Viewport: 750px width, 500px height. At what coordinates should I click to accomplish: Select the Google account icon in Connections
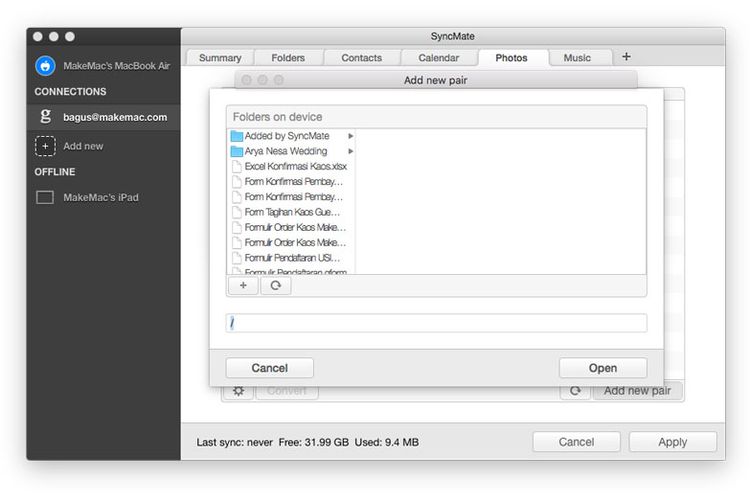pyautogui.click(x=45, y=116)
